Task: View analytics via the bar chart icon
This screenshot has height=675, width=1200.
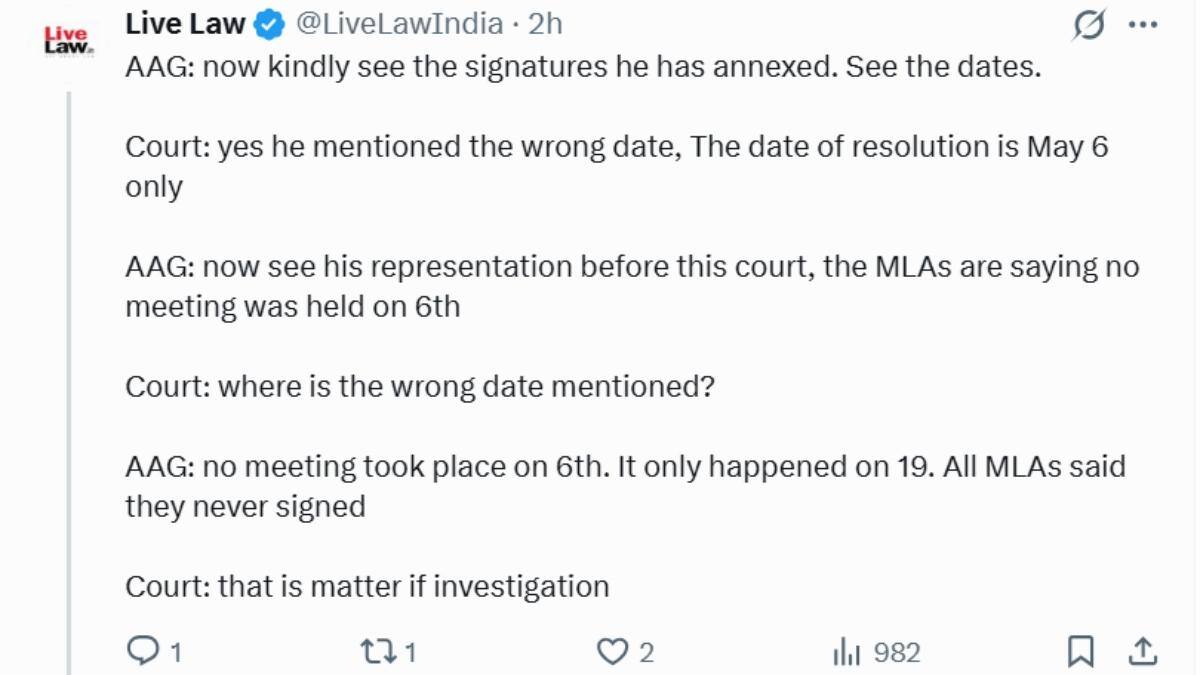Action: [x=847, y=653]
